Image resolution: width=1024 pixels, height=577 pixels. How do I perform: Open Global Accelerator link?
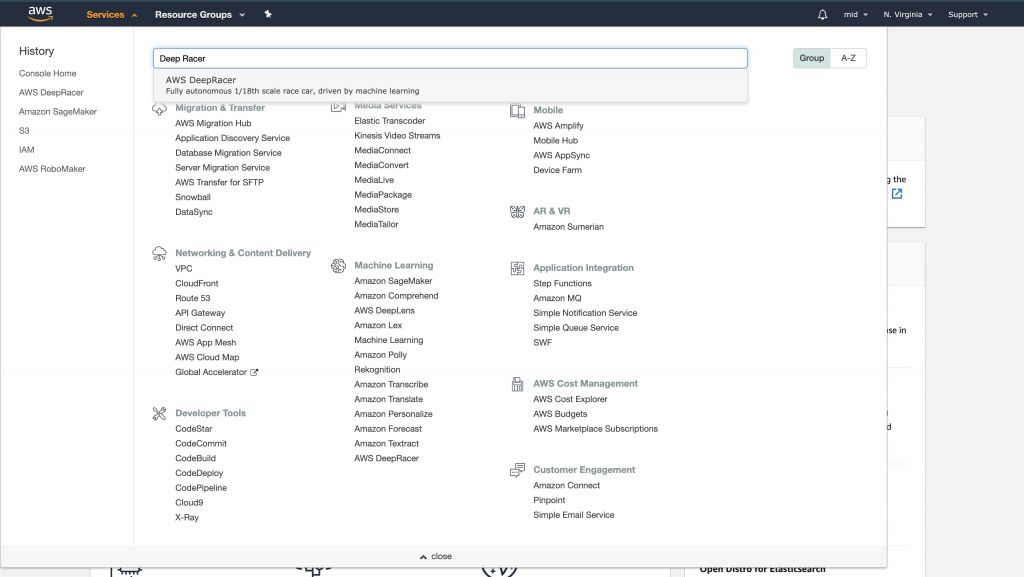(x=211, y=372)
